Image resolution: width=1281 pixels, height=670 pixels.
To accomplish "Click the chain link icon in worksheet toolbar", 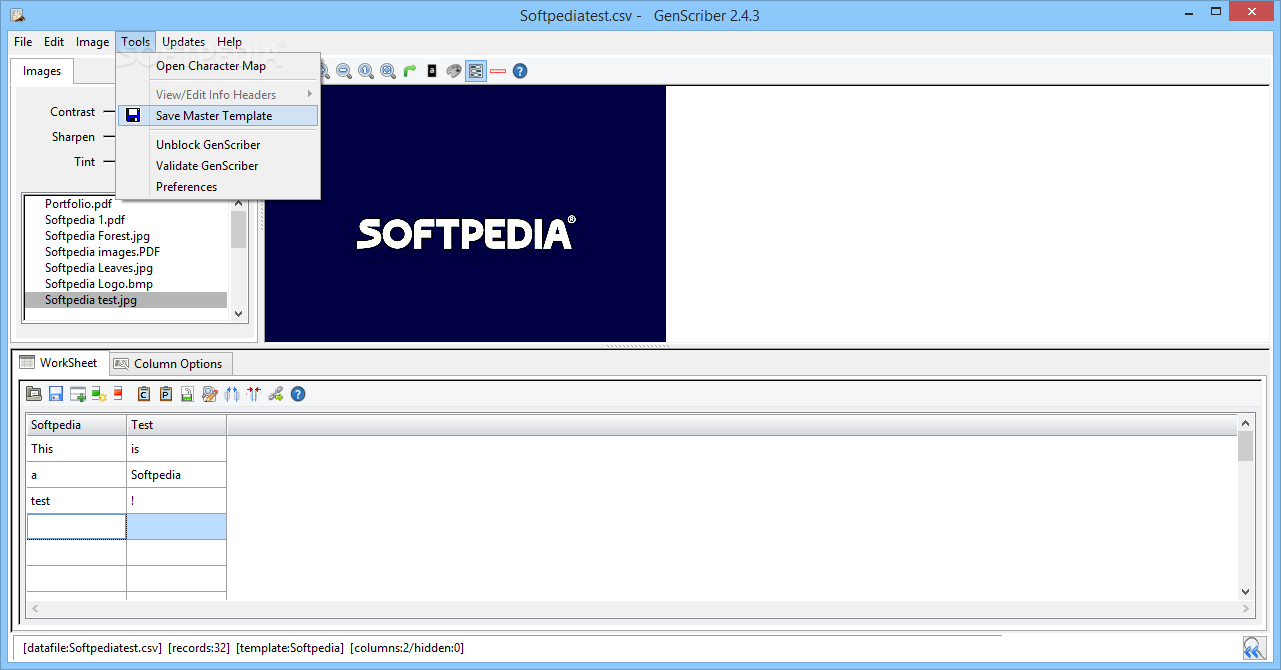I will click(x=276, y=394).
